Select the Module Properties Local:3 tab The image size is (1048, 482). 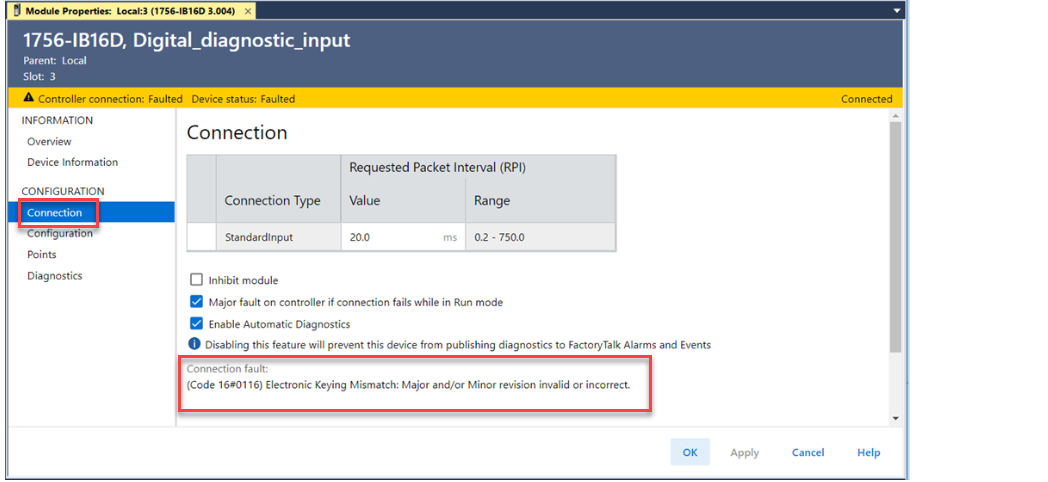tap(131, 11)
